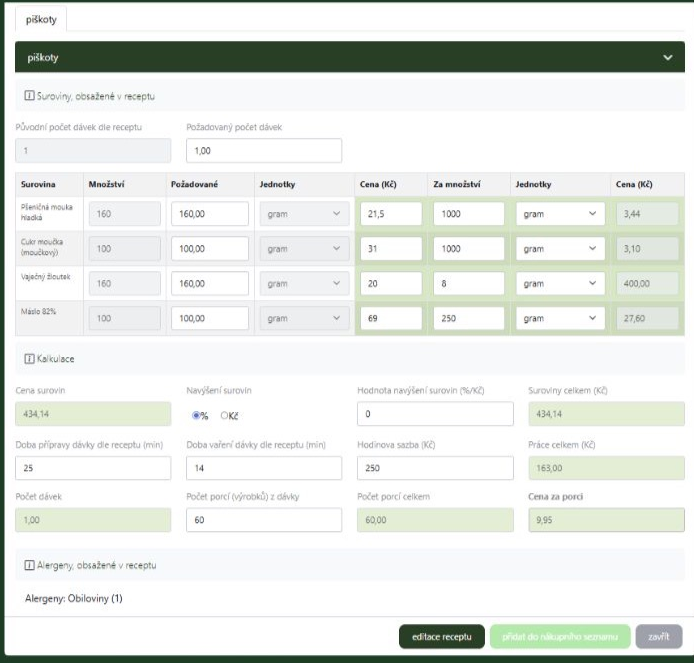Screen dimensions: 694x663
Task: Click the Původní počet dávek dle receptu field
Action: 93,150
